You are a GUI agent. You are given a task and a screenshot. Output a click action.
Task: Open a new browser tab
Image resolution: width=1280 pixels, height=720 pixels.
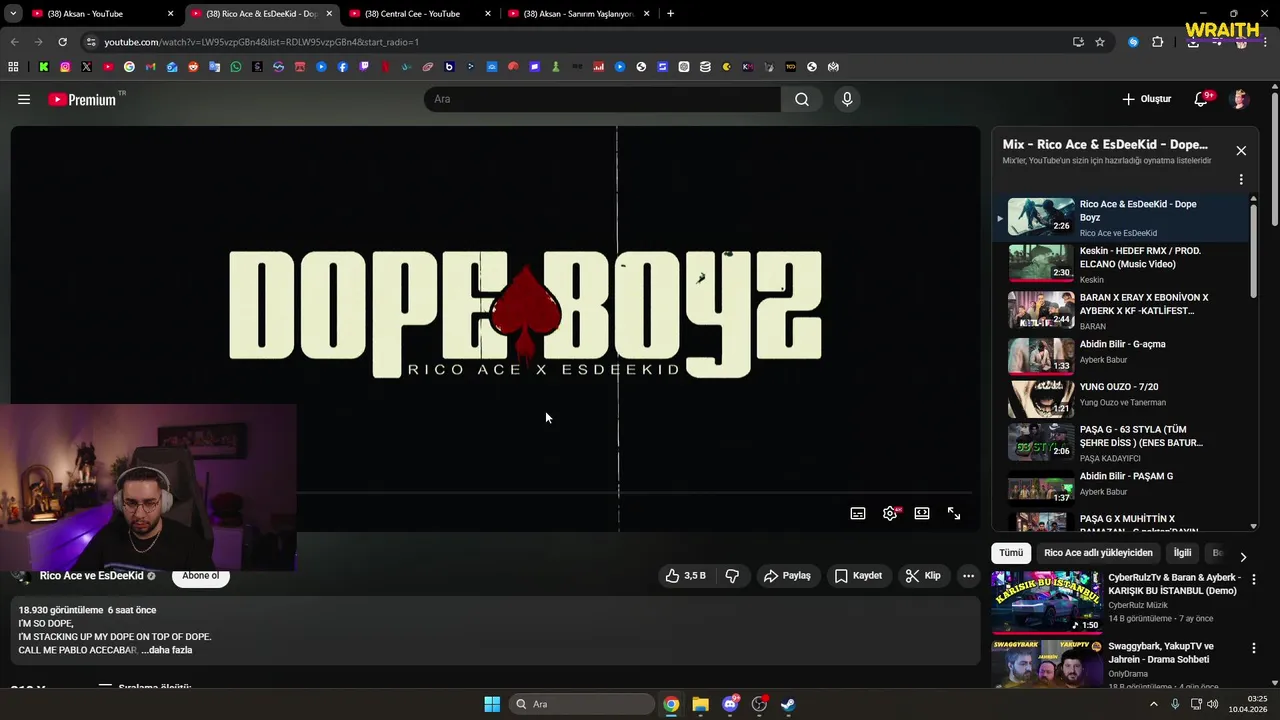[670, 14]
